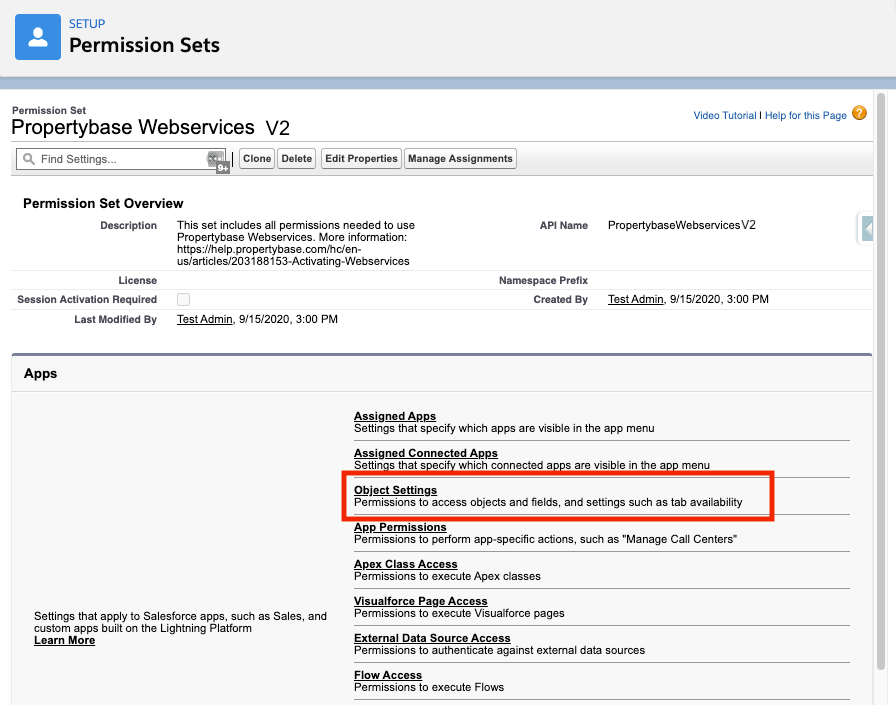Open the help question mark icon
The image size is (896, 705).
(x=859, y=114)
